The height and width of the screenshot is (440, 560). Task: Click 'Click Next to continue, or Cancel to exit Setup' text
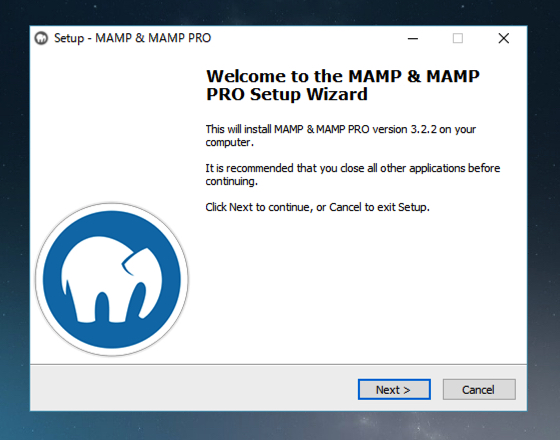(318, 207)
